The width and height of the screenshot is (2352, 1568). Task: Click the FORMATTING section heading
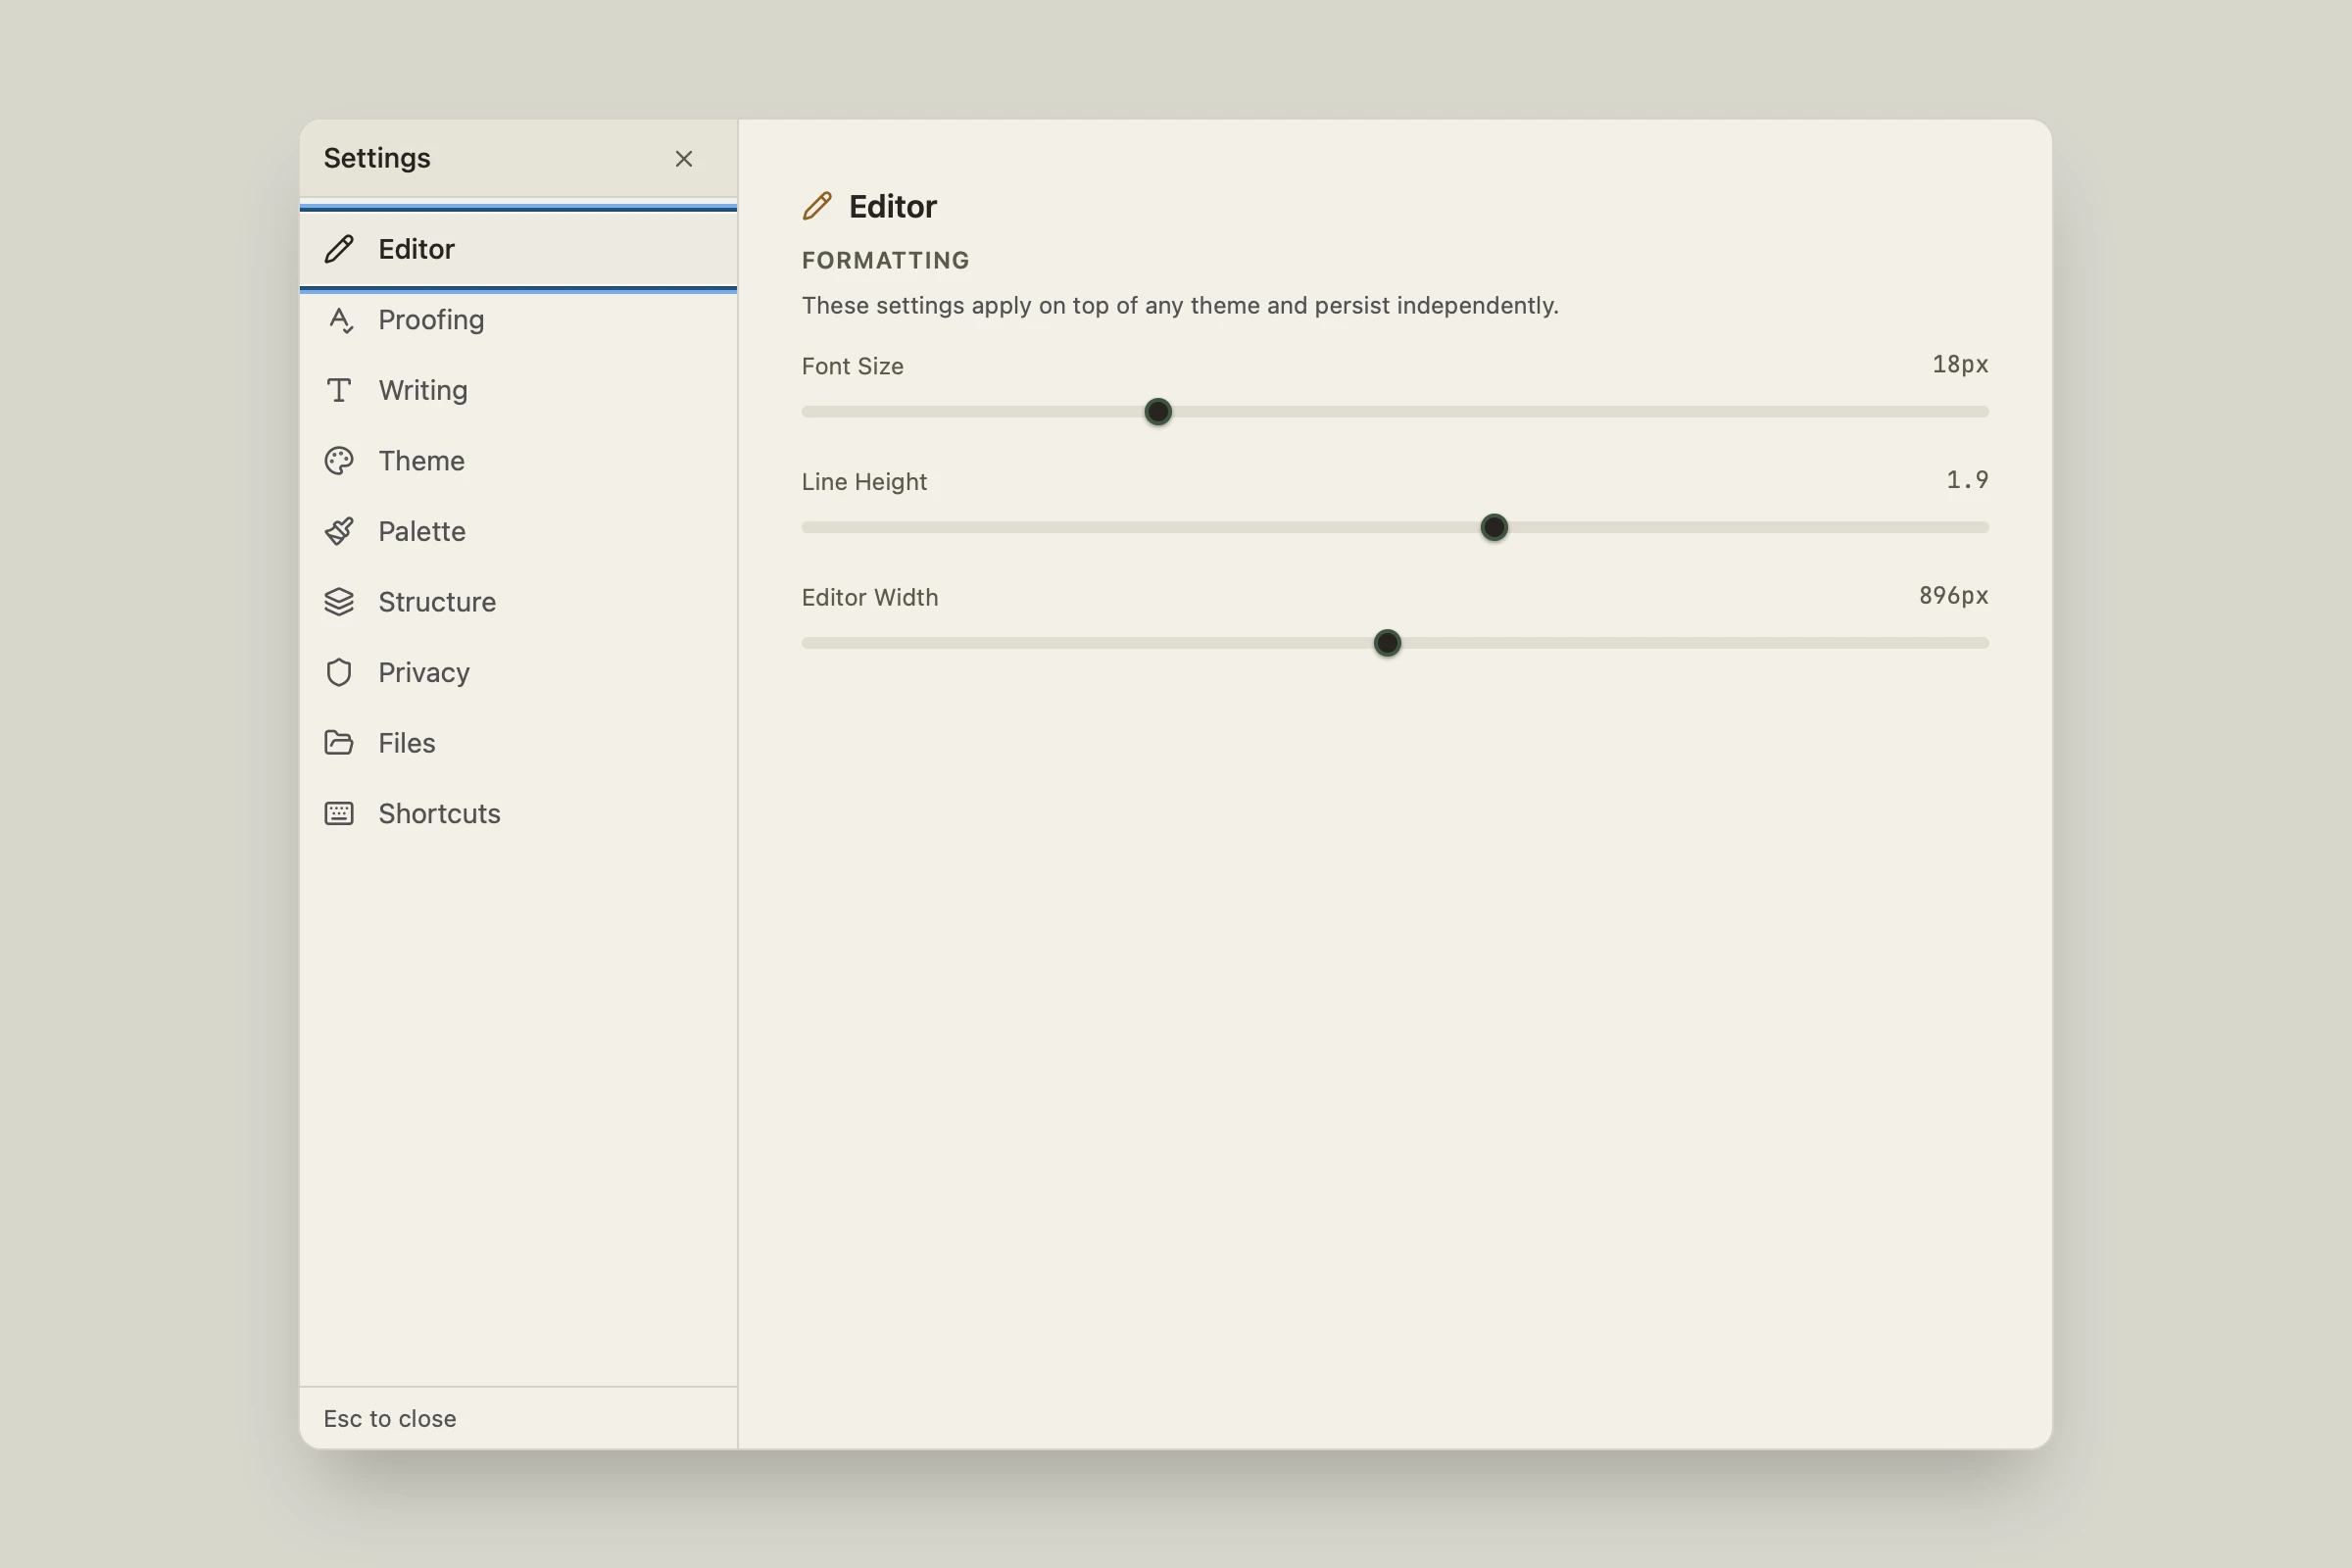pos(886,260)
